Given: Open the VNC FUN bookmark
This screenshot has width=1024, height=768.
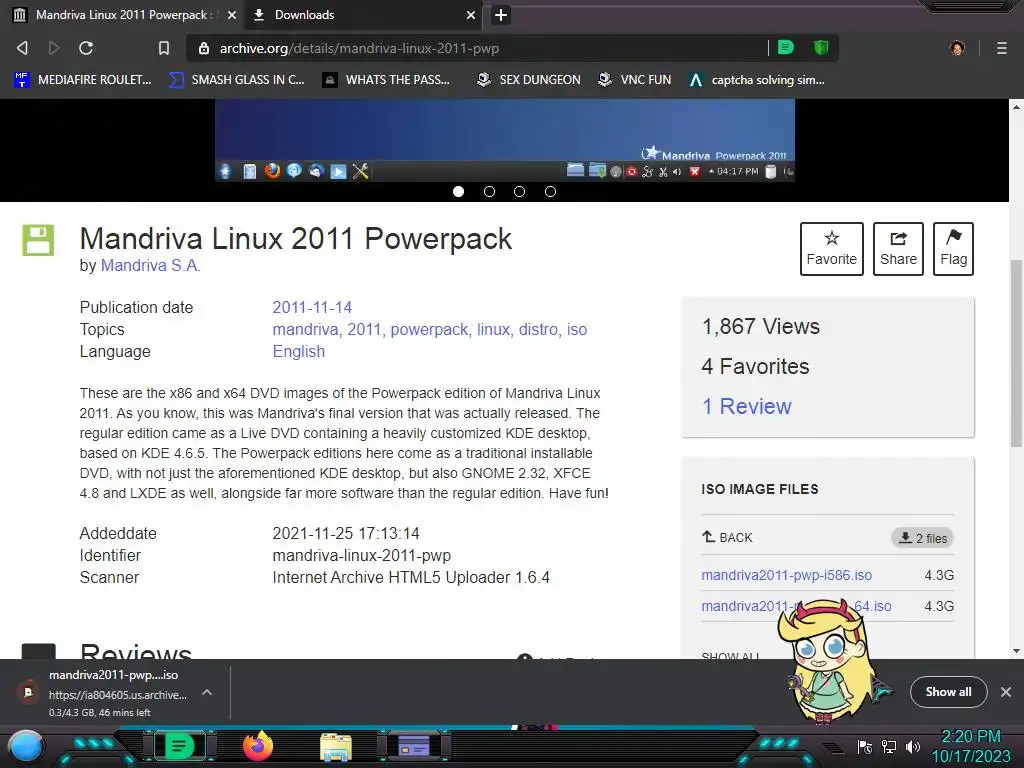Looking at the screenshot, I should [x=635, y=80].
